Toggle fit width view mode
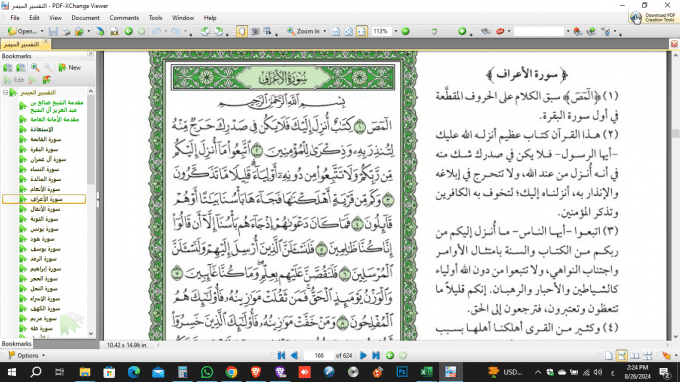Viewport: 680px width, 382px height. point(362,31)
